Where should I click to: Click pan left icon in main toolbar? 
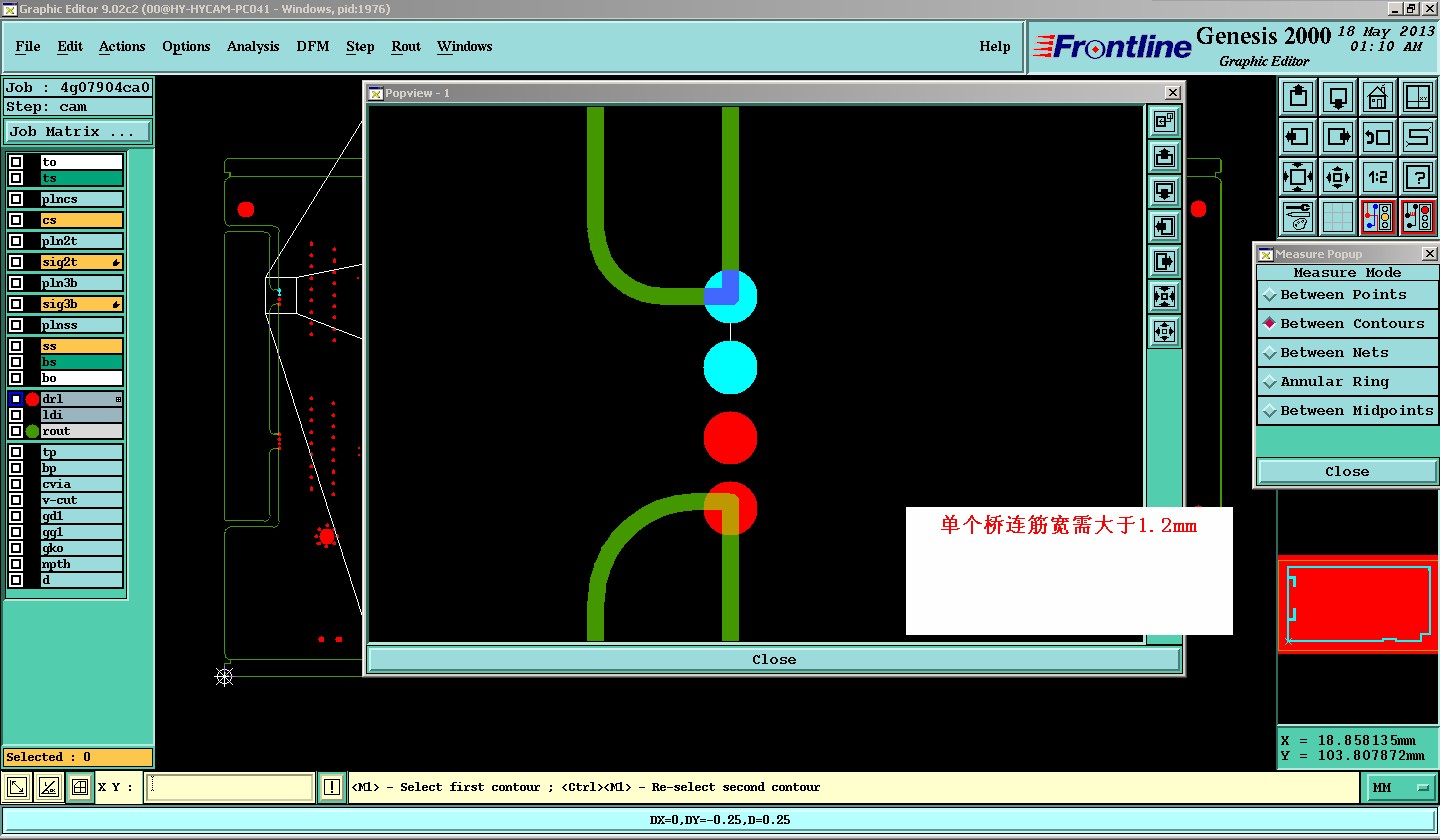tap(1298, 137)
